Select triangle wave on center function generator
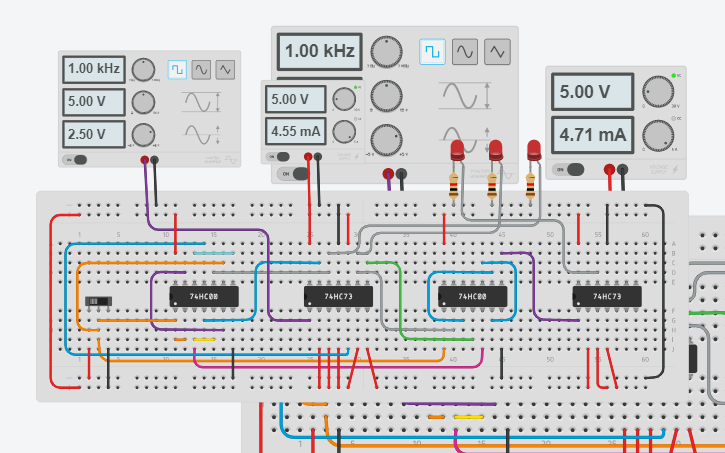Screen dimensions: 725x453 pos(496,51)
